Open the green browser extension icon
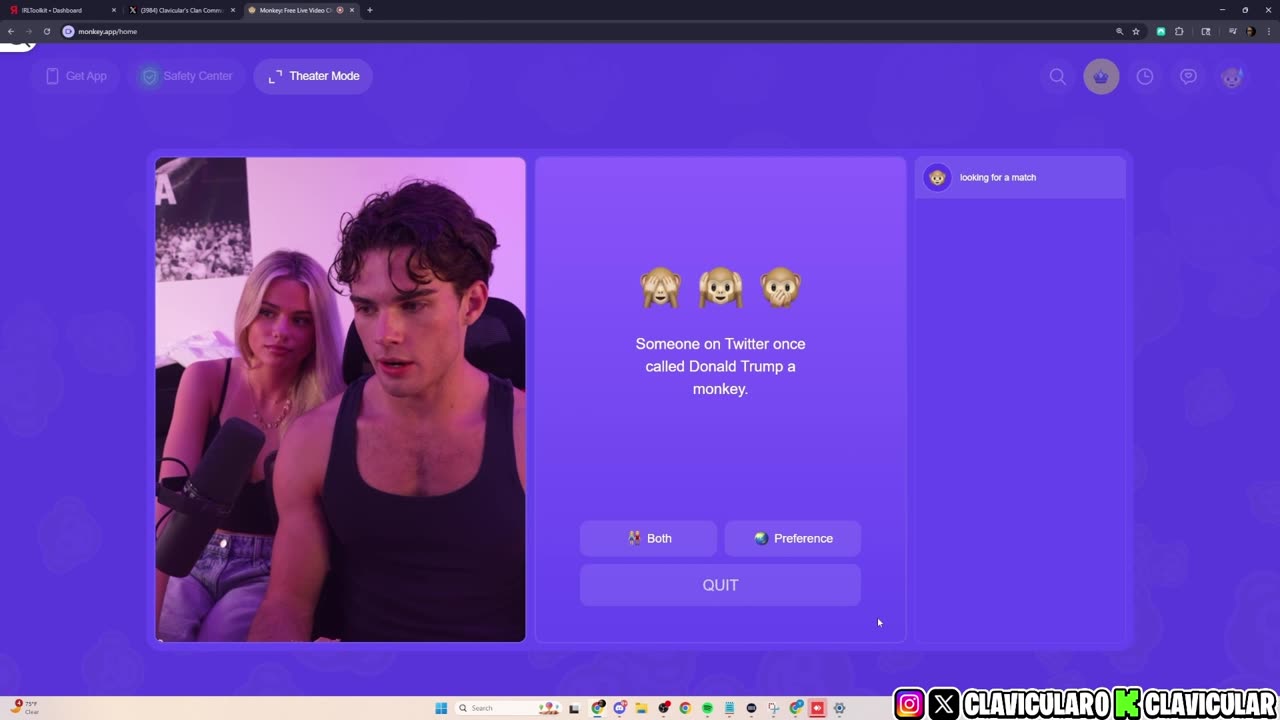 [x=1161, y=31]
